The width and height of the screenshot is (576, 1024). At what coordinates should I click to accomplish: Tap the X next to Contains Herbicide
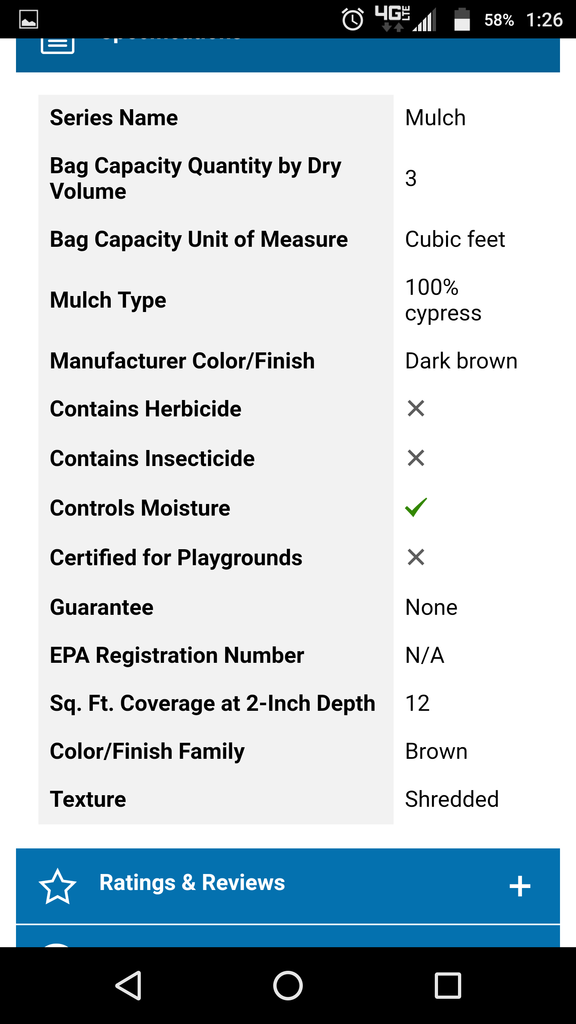[x=415, y=409]
